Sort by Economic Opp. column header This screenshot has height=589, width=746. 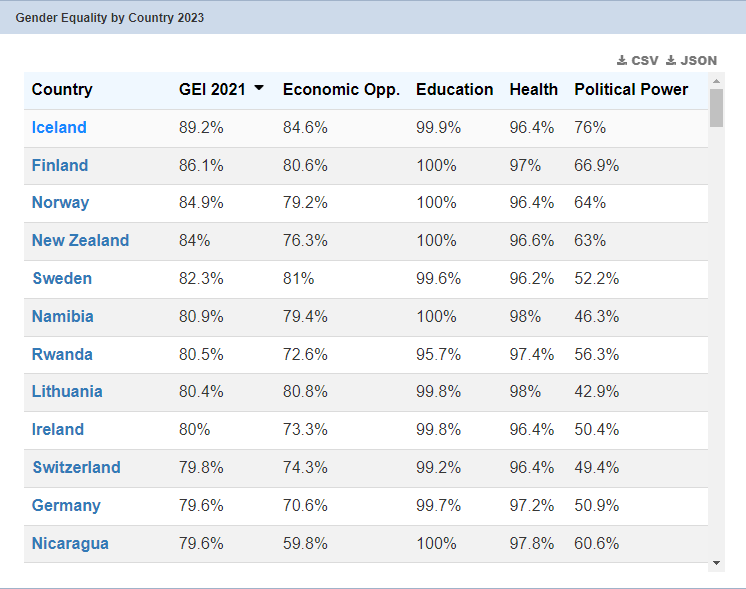(341, 89)
